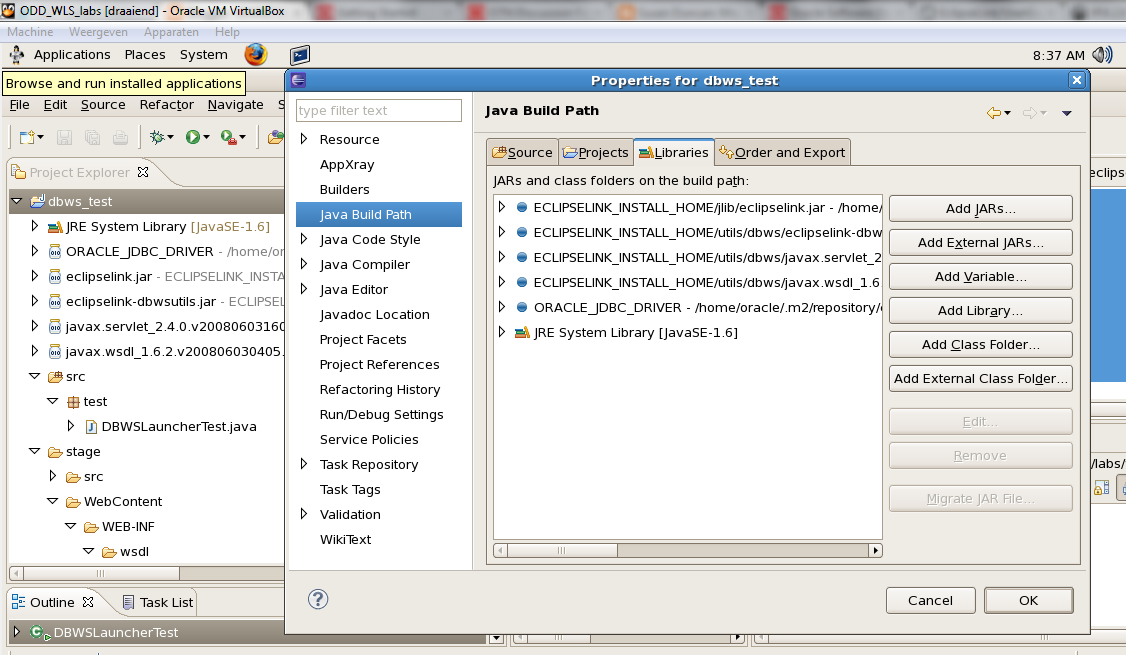This screenshot has height=655, width=1126.
Task: Open the Eclipse Edit menu
Action: [x=55, y=105]
